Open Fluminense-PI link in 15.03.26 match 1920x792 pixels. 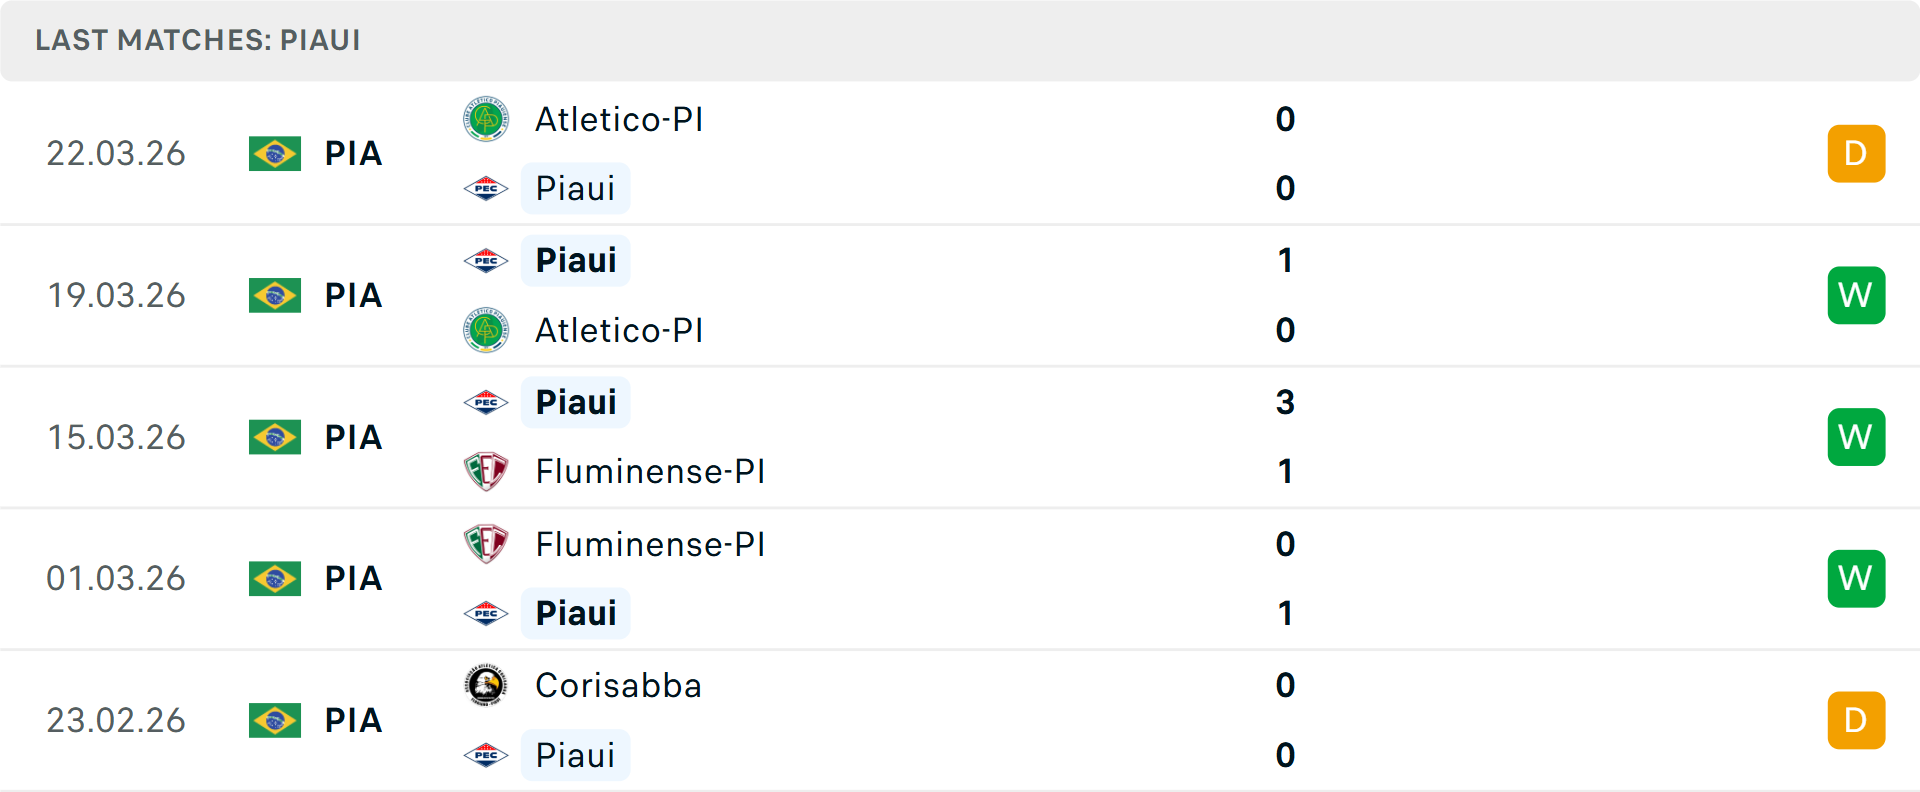point(650,471)
